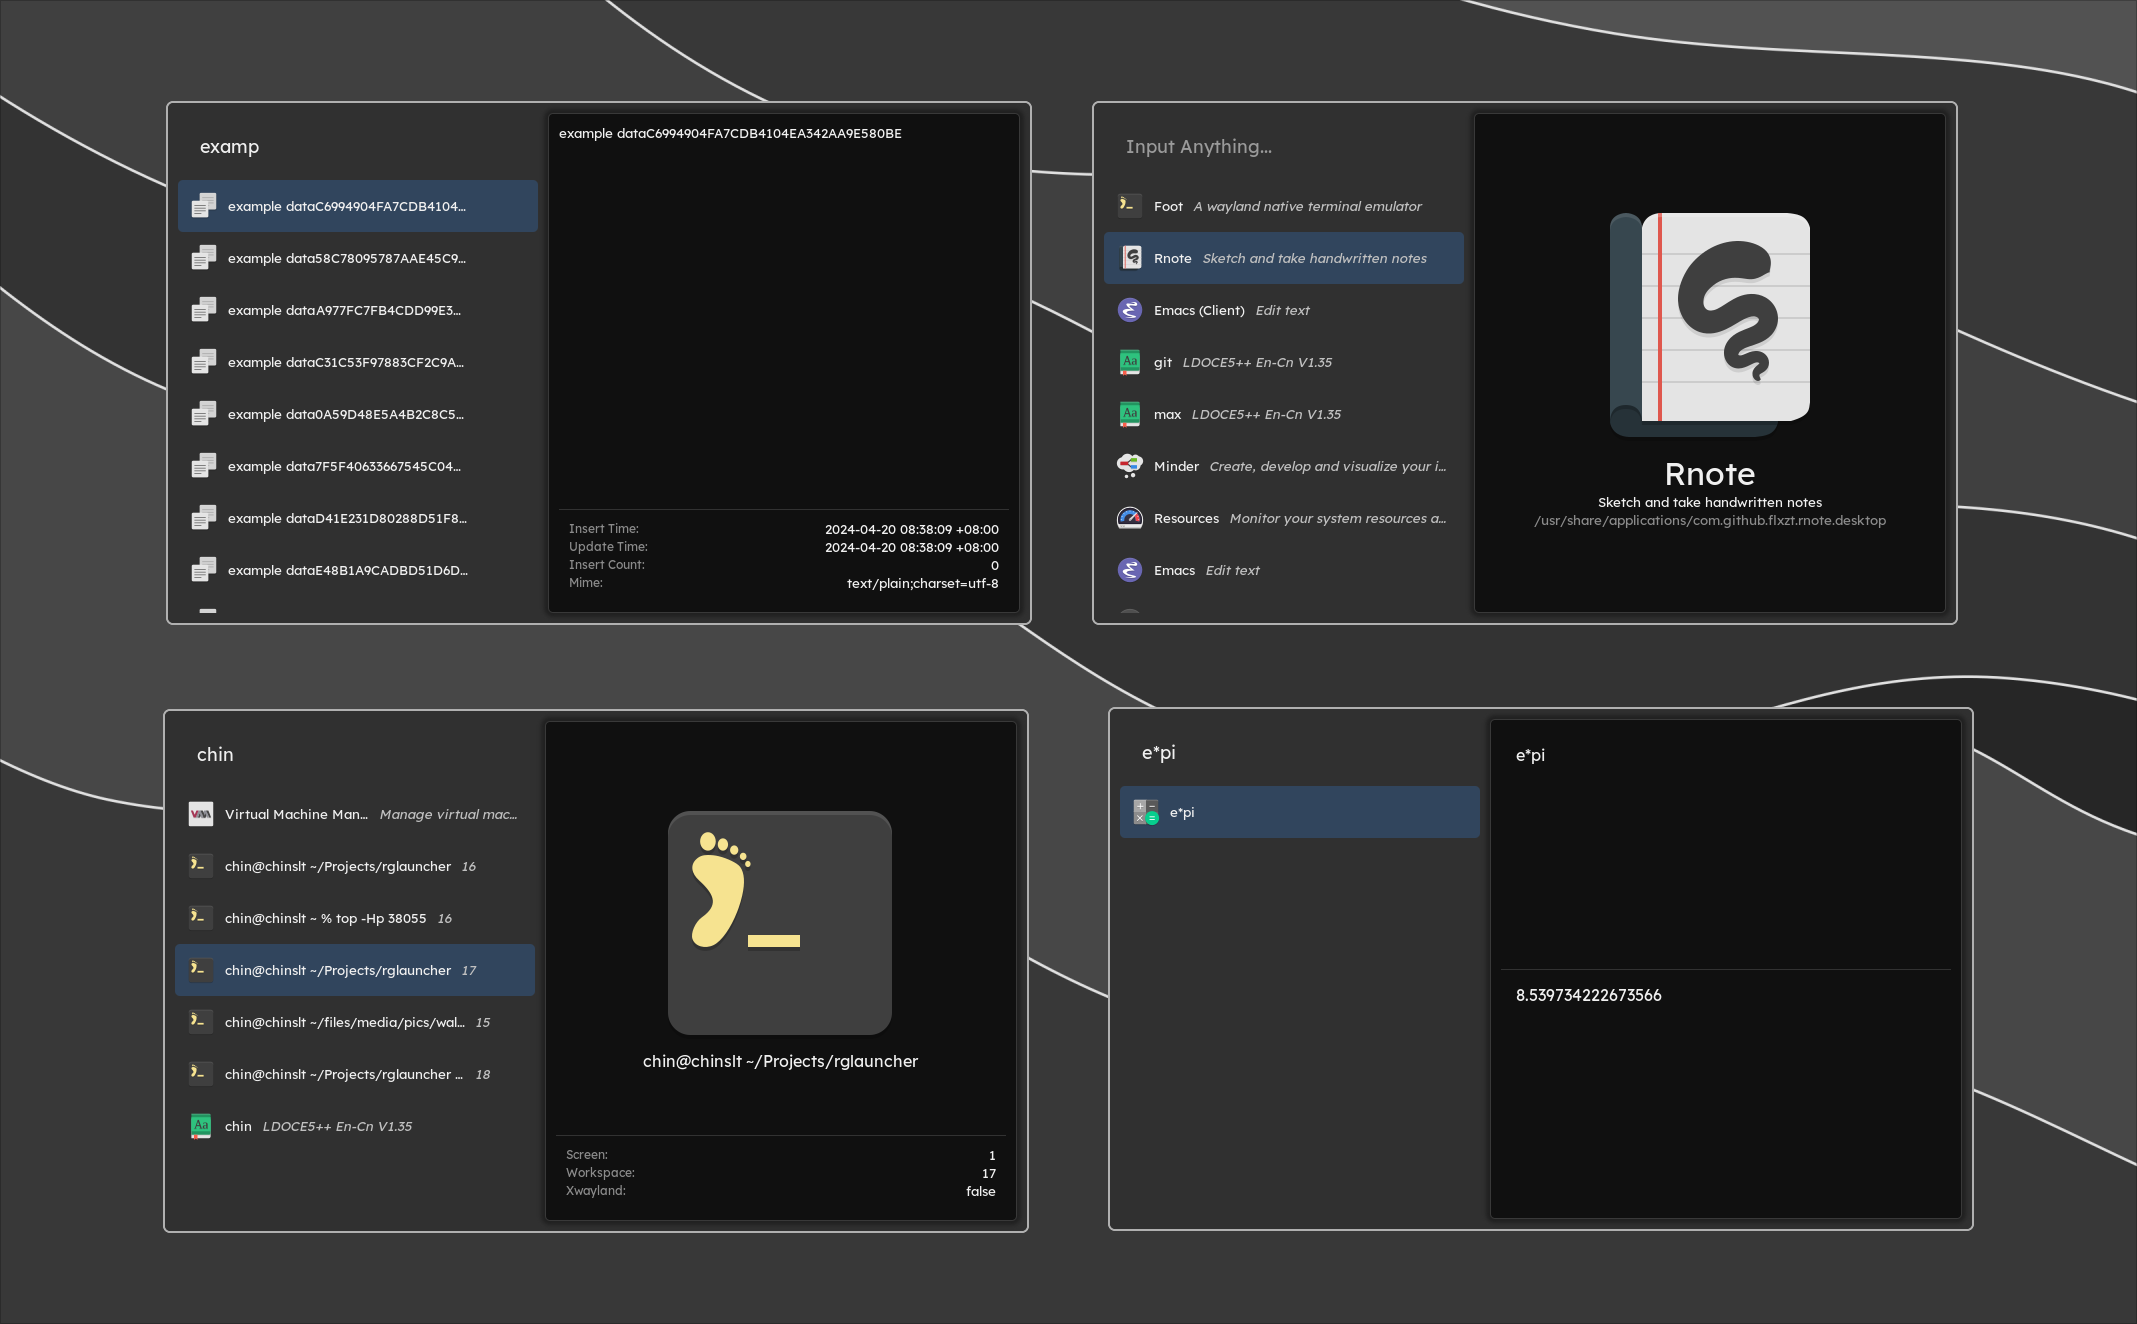
Task: Click the 8.539734222673566 result value
Action: [x=1588, y=995]
